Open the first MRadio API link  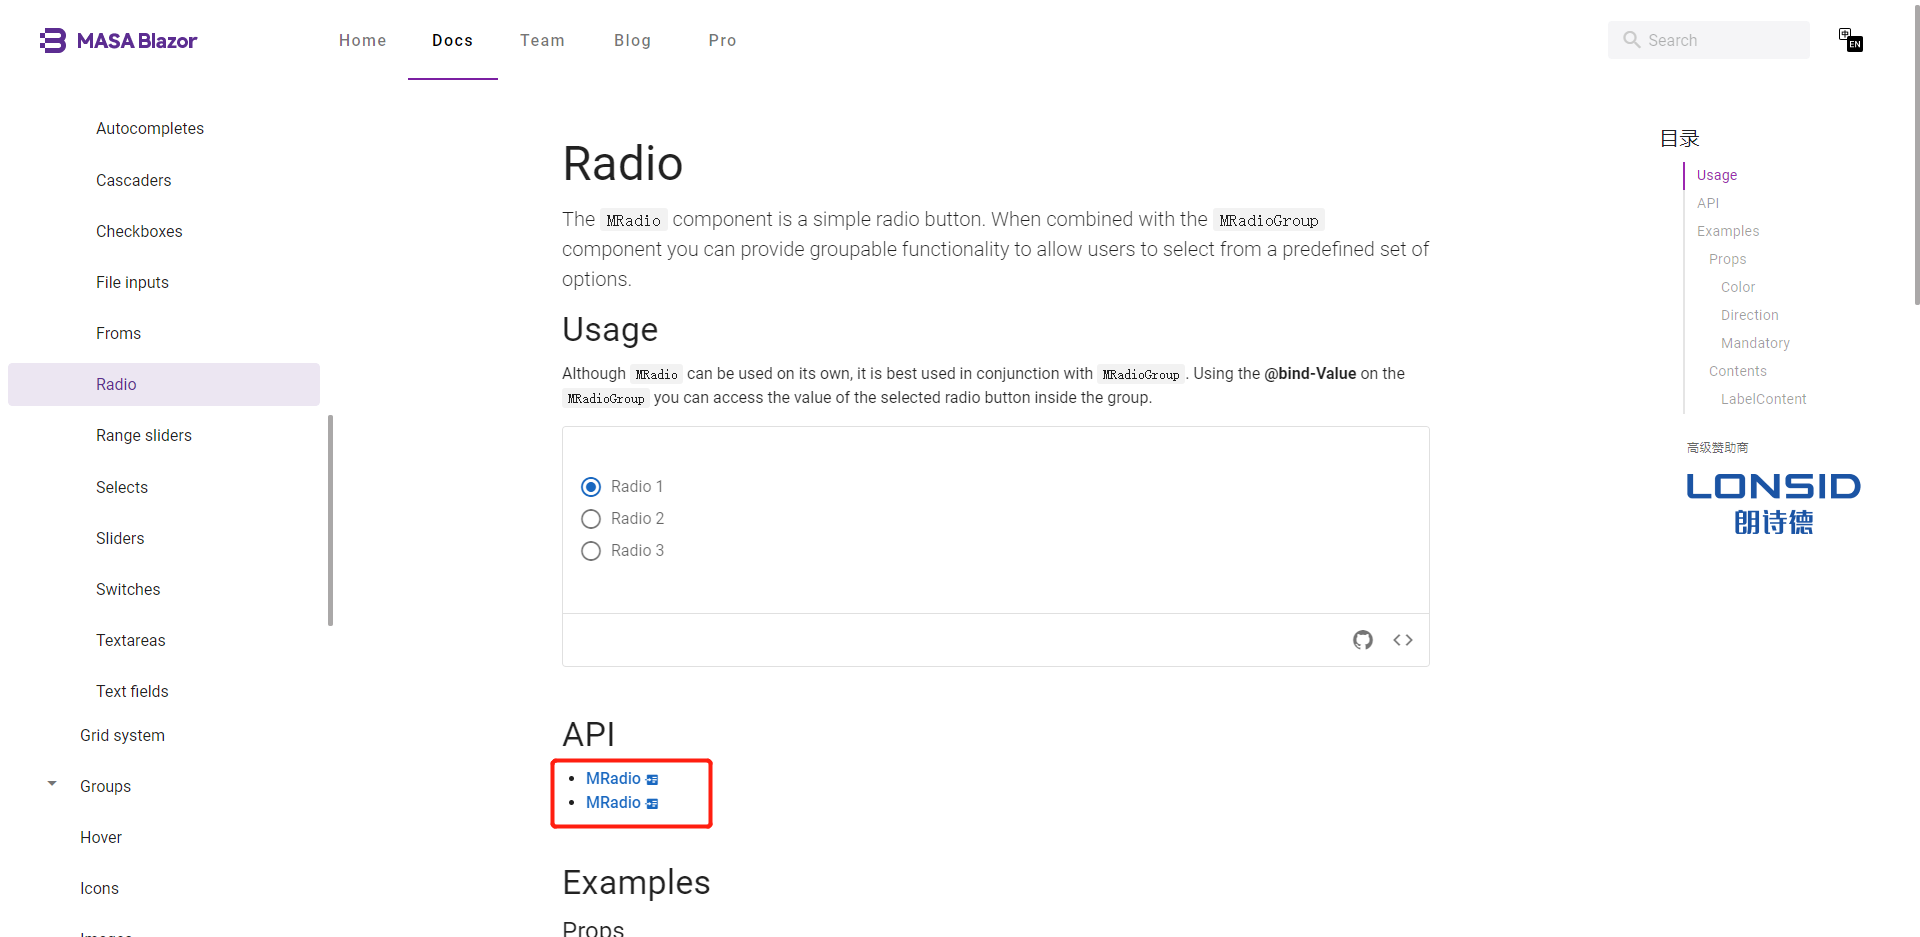point(613,778)
